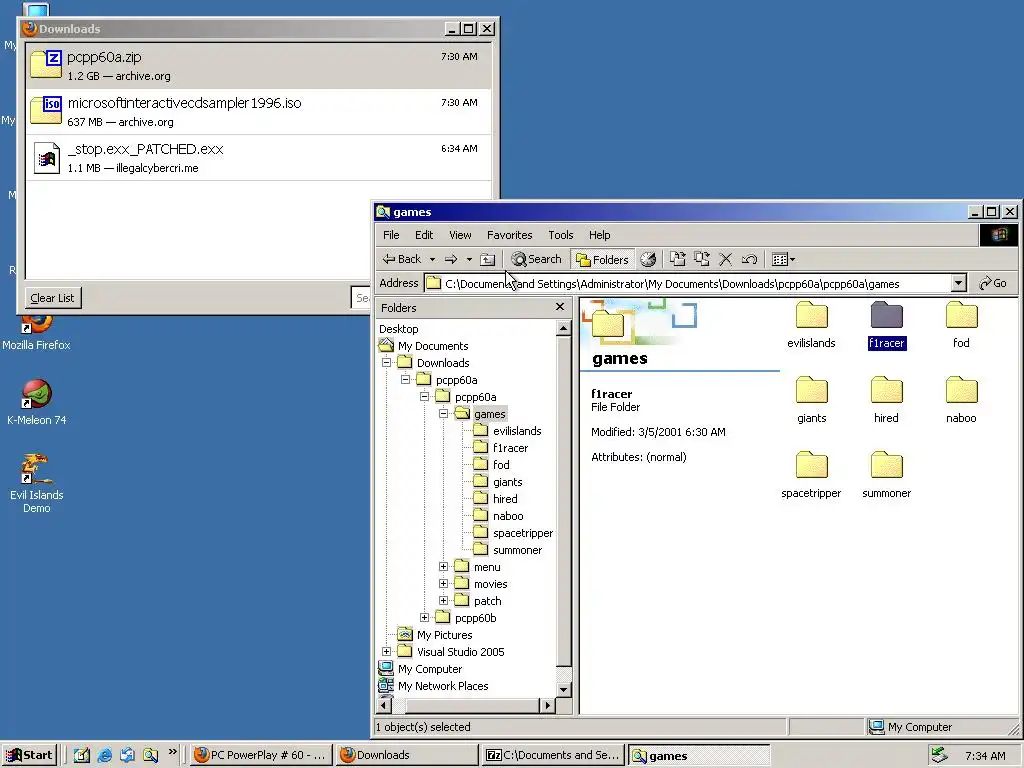The width and height of the screenshot is (1024, 768).
Task: Open the Favorites menu
Action: 509,235
